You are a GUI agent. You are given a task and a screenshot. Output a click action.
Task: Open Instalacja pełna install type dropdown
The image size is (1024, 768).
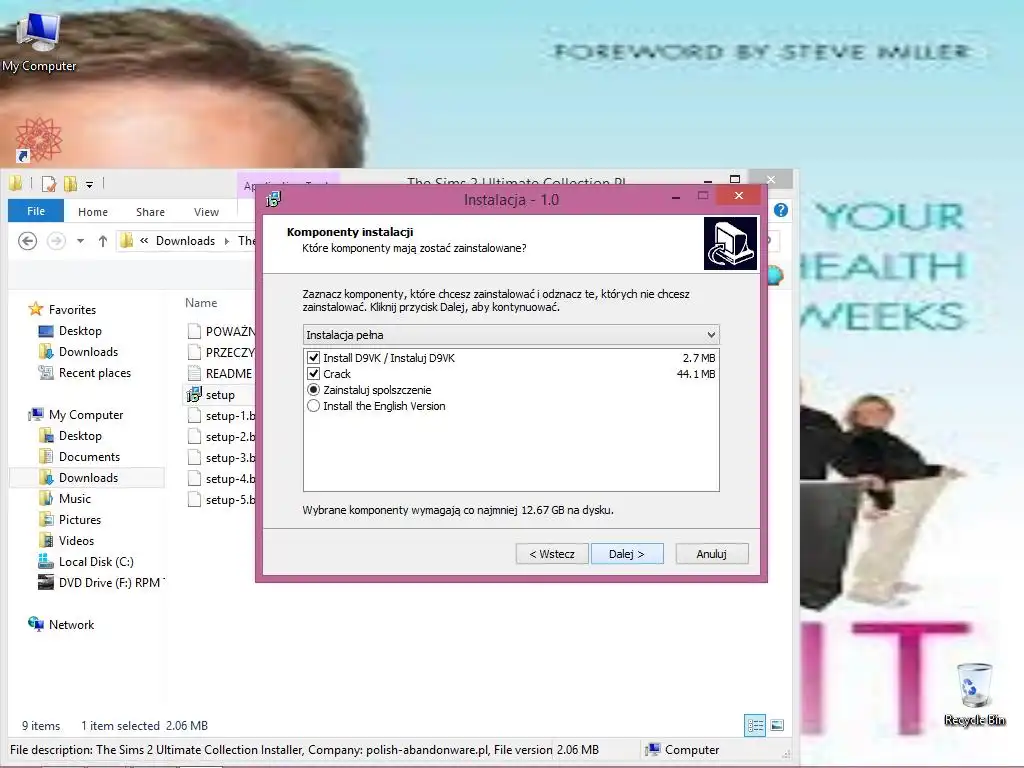tap(511, 334)
